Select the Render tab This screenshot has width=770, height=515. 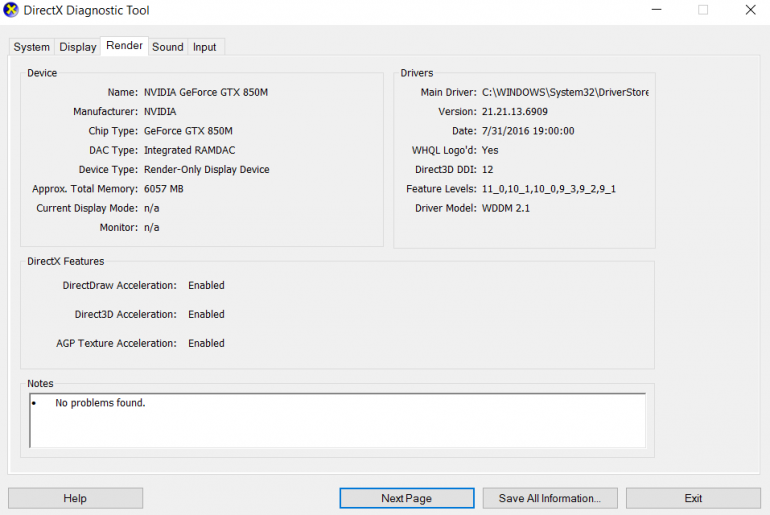pos(124,46)
